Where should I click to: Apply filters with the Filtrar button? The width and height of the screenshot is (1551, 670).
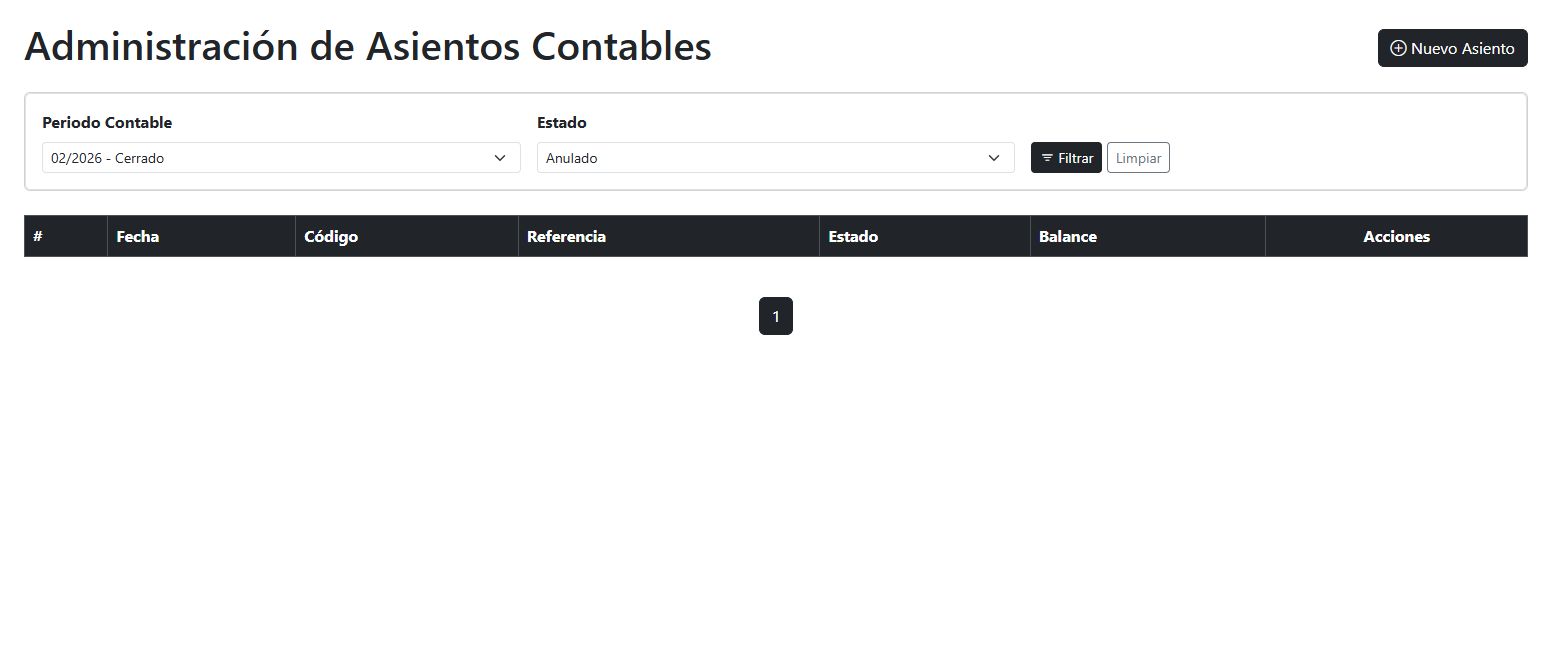coord(1066,157)
